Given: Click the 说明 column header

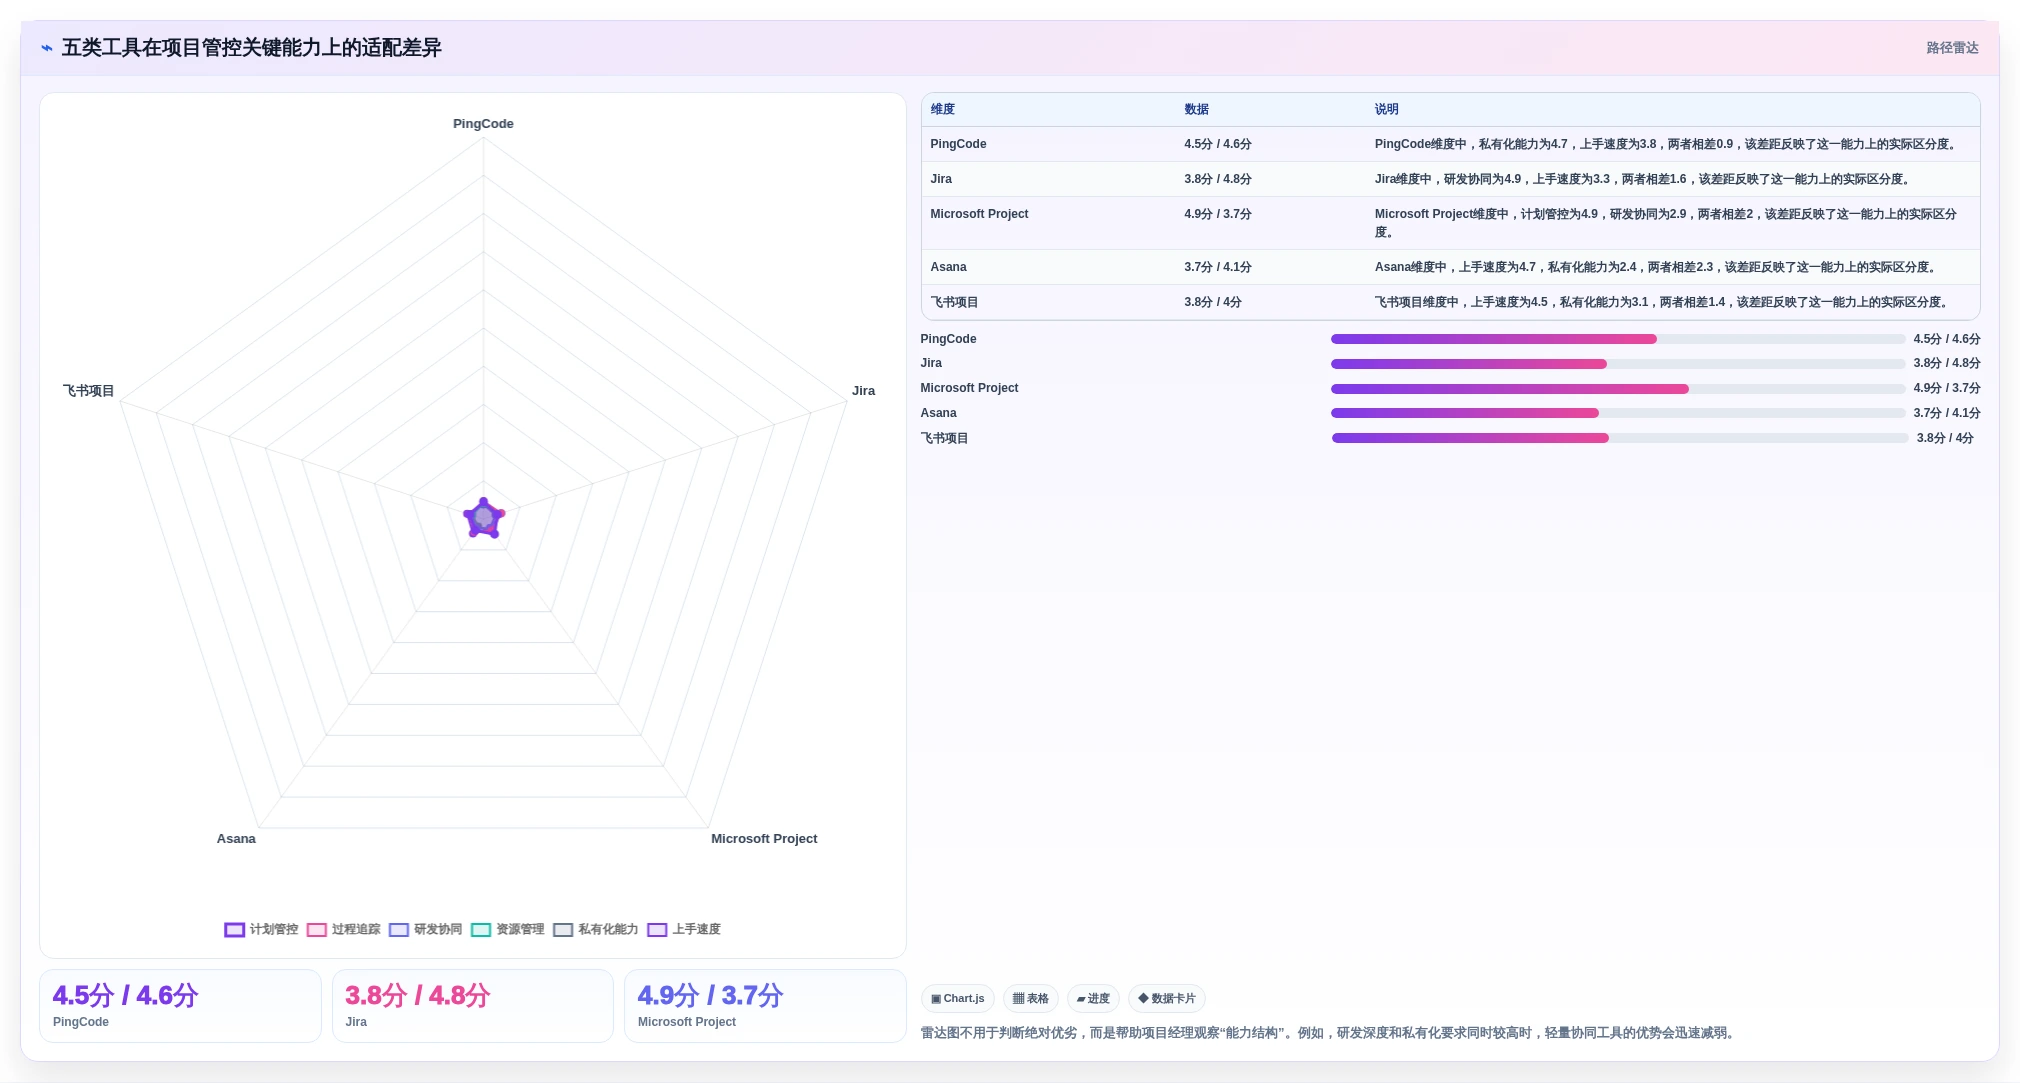Looking at the screenshot, I should pyautogui.click(x=1386, y=109).
